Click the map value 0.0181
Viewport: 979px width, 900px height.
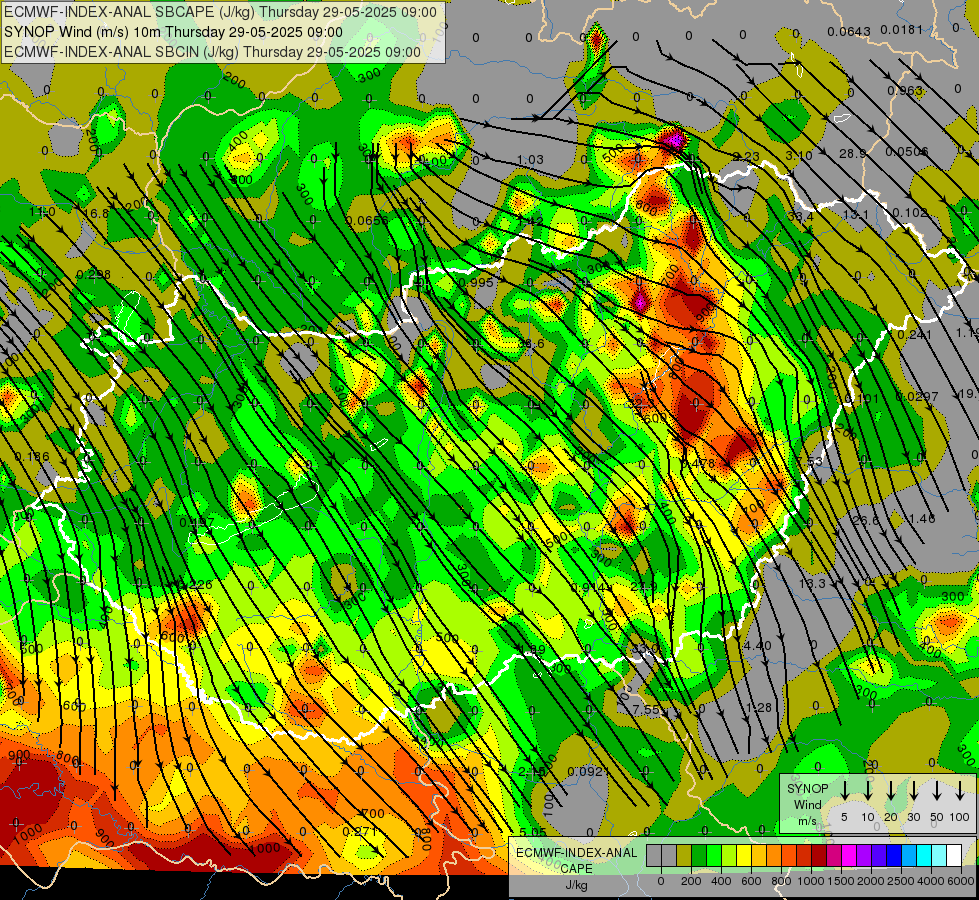pyautogui.click(x=901, y=29)
